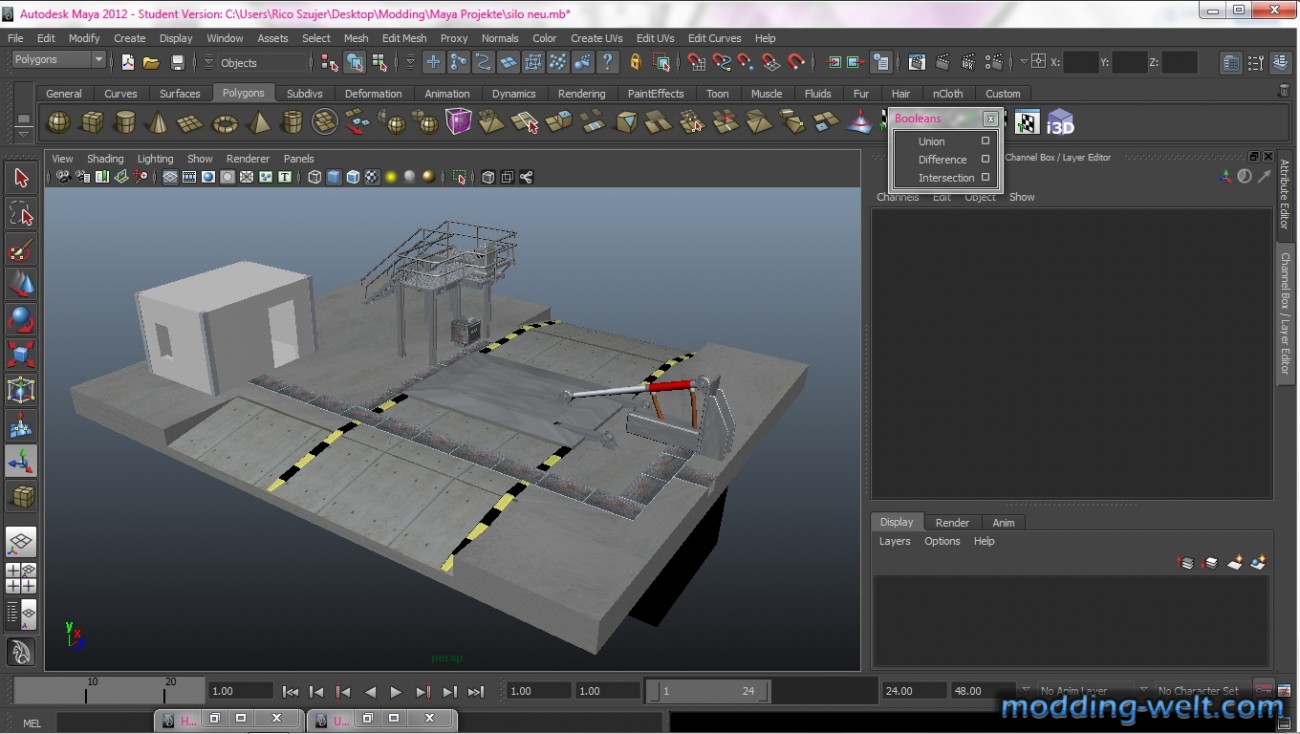Create polygon torus from shelf
Viewport: 1300px width, 734px height.
click(x=226, y=123)
